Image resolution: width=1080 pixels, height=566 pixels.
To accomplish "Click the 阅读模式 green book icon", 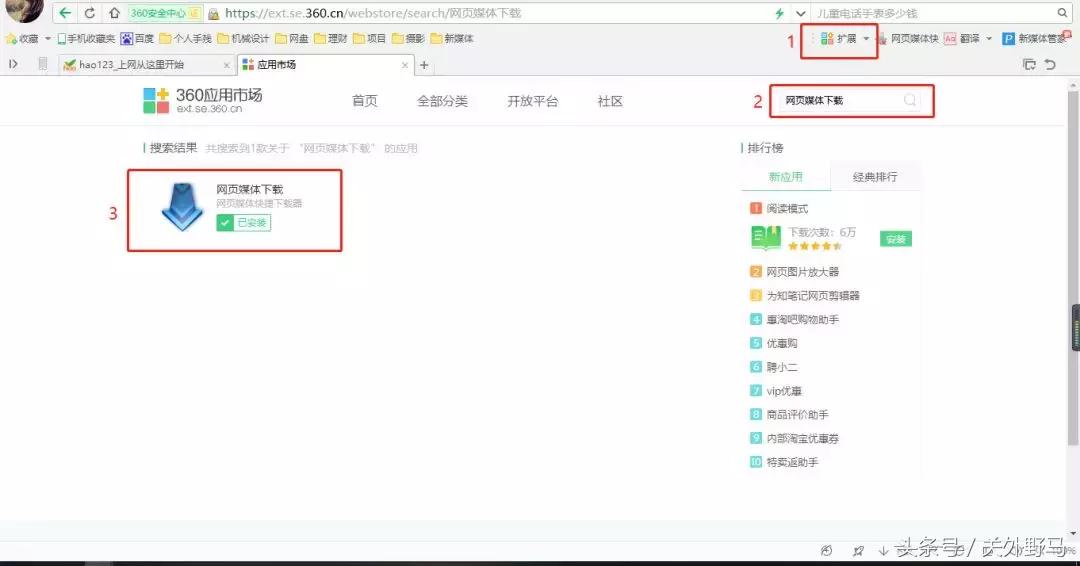I will [x=766, y=238].
